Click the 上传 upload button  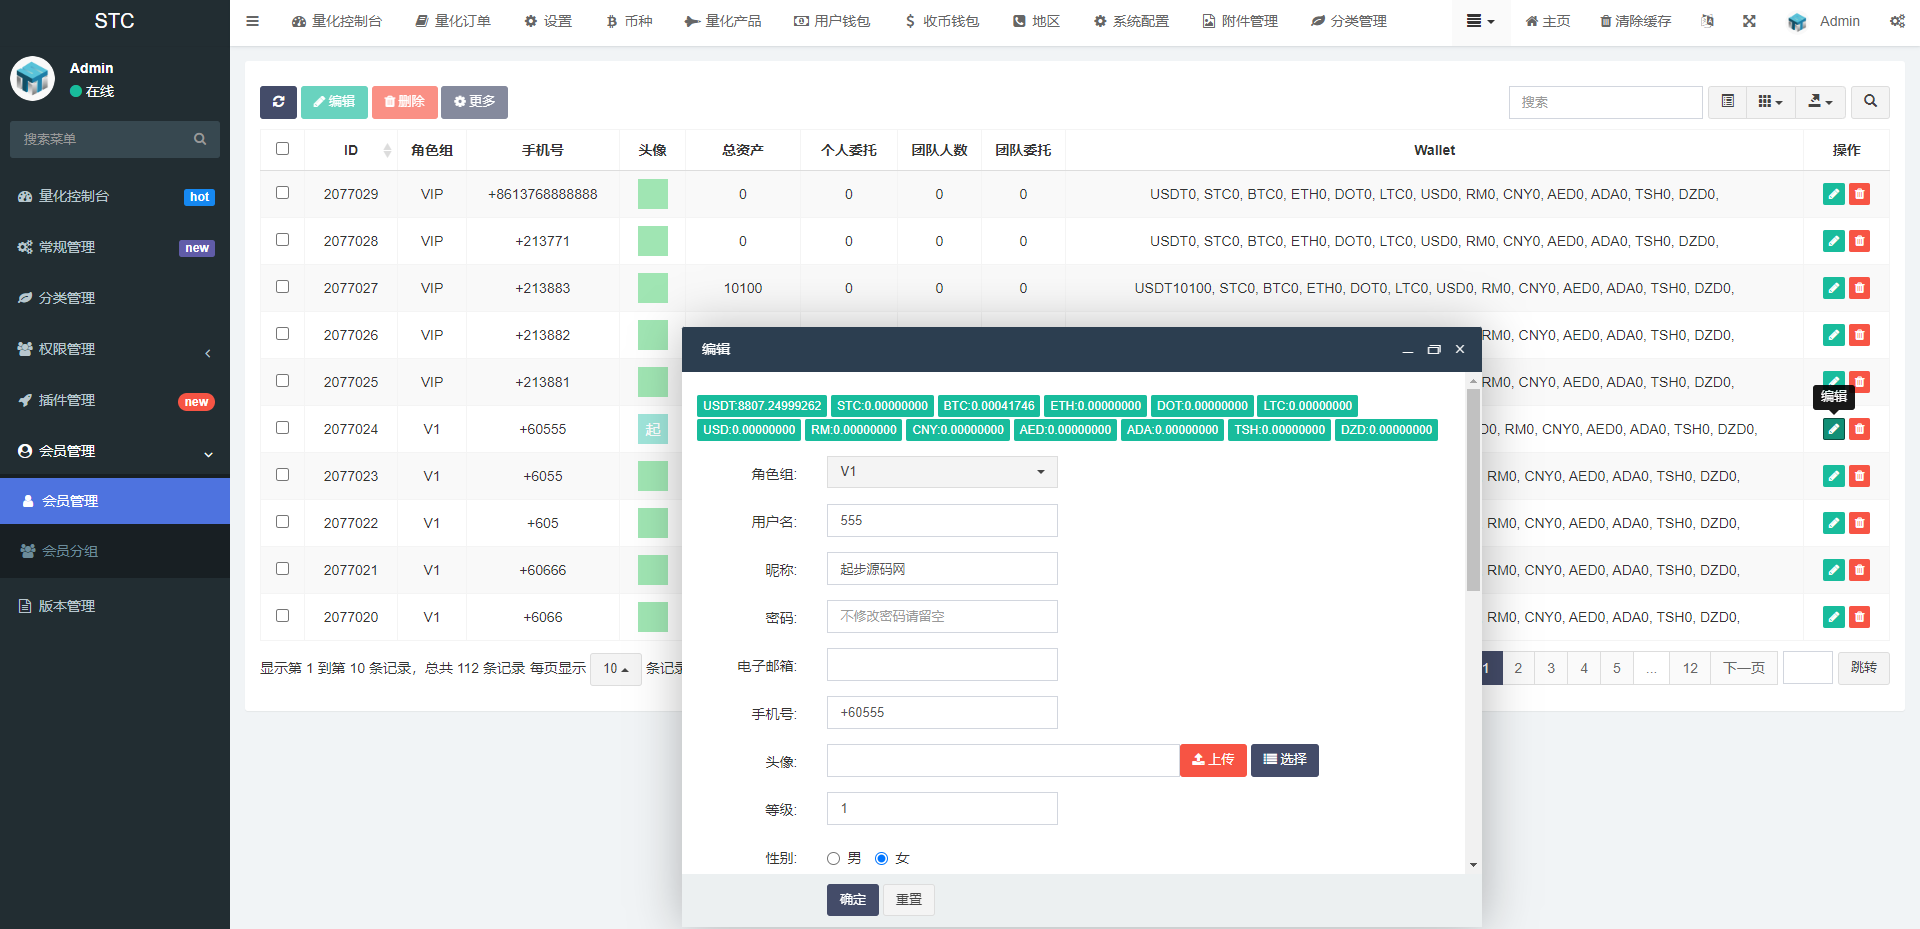click(x=1212, y=760)
